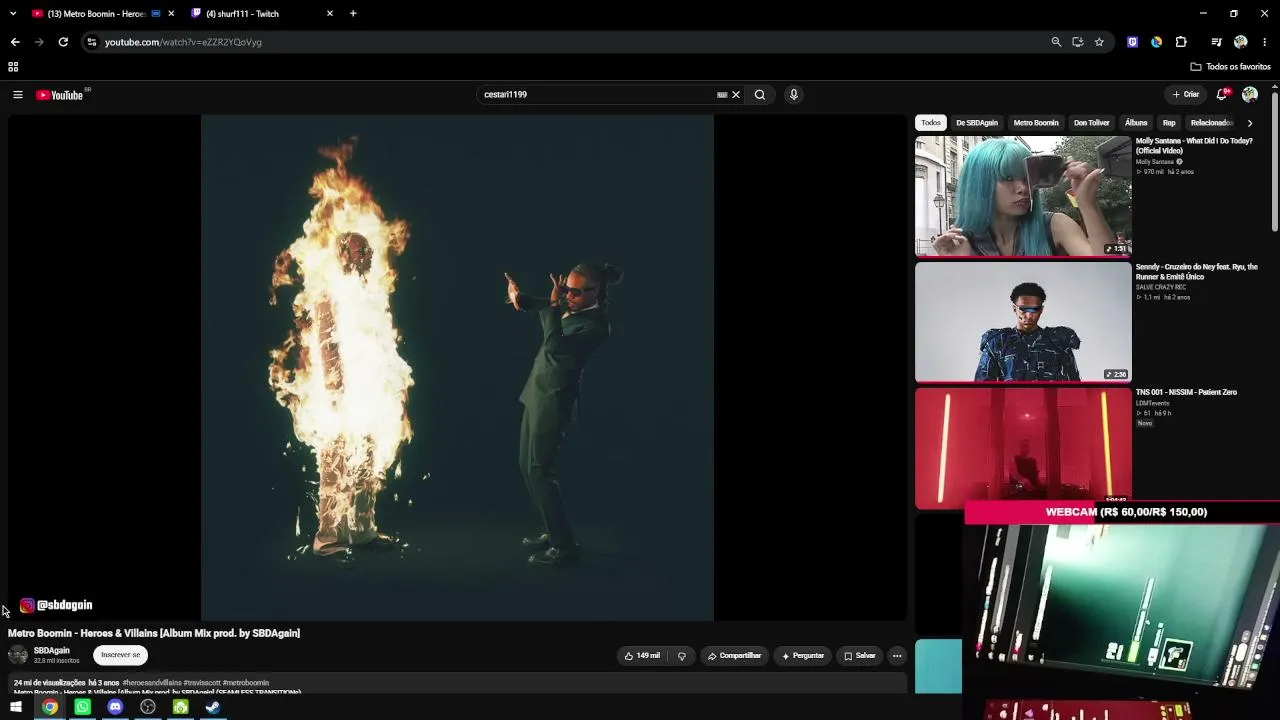
Task: Open the browser media controls icon
Action: (x=1216, y=42)
